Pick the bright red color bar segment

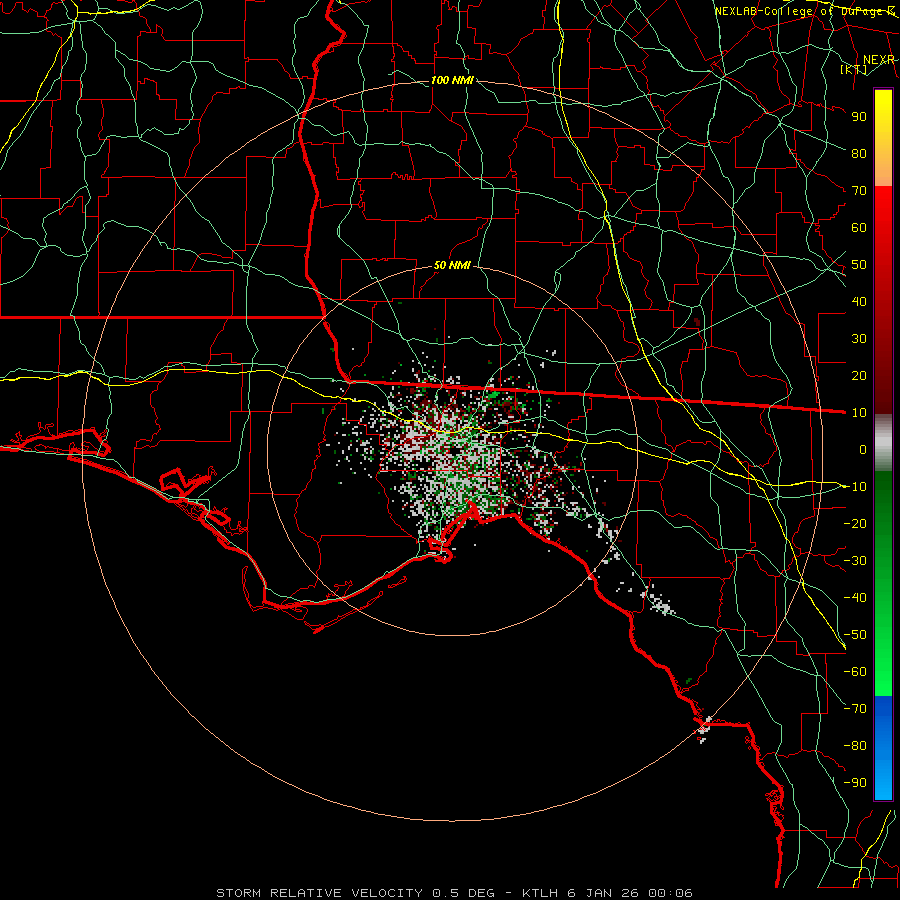click(x=883, y=207)
